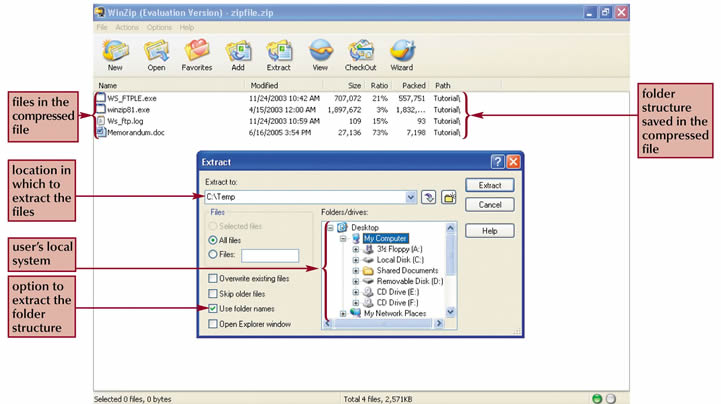
Task: Click the 3½ Floppy (A:) drive icon
Action: [368, 249]
